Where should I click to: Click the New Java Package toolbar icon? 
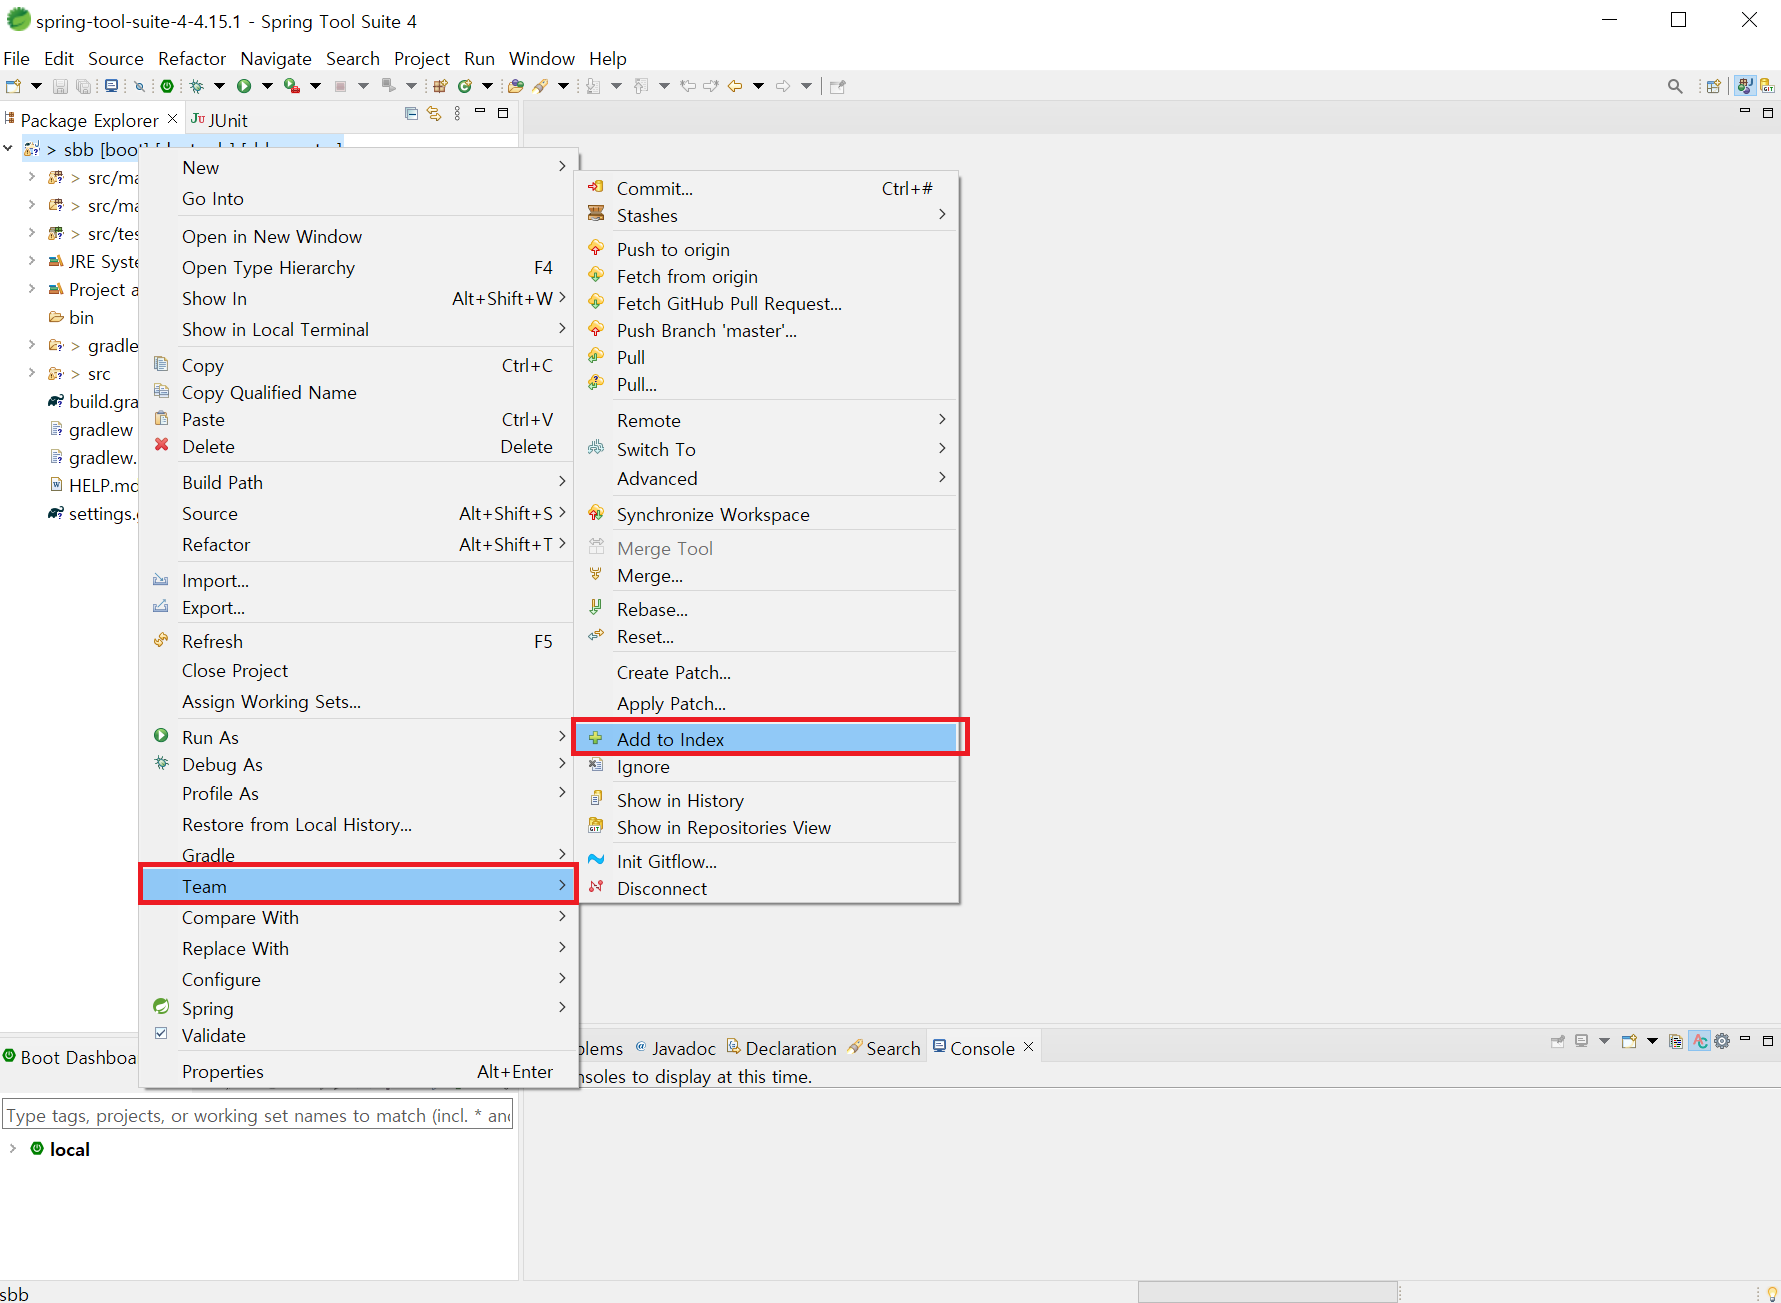(439, 86)
